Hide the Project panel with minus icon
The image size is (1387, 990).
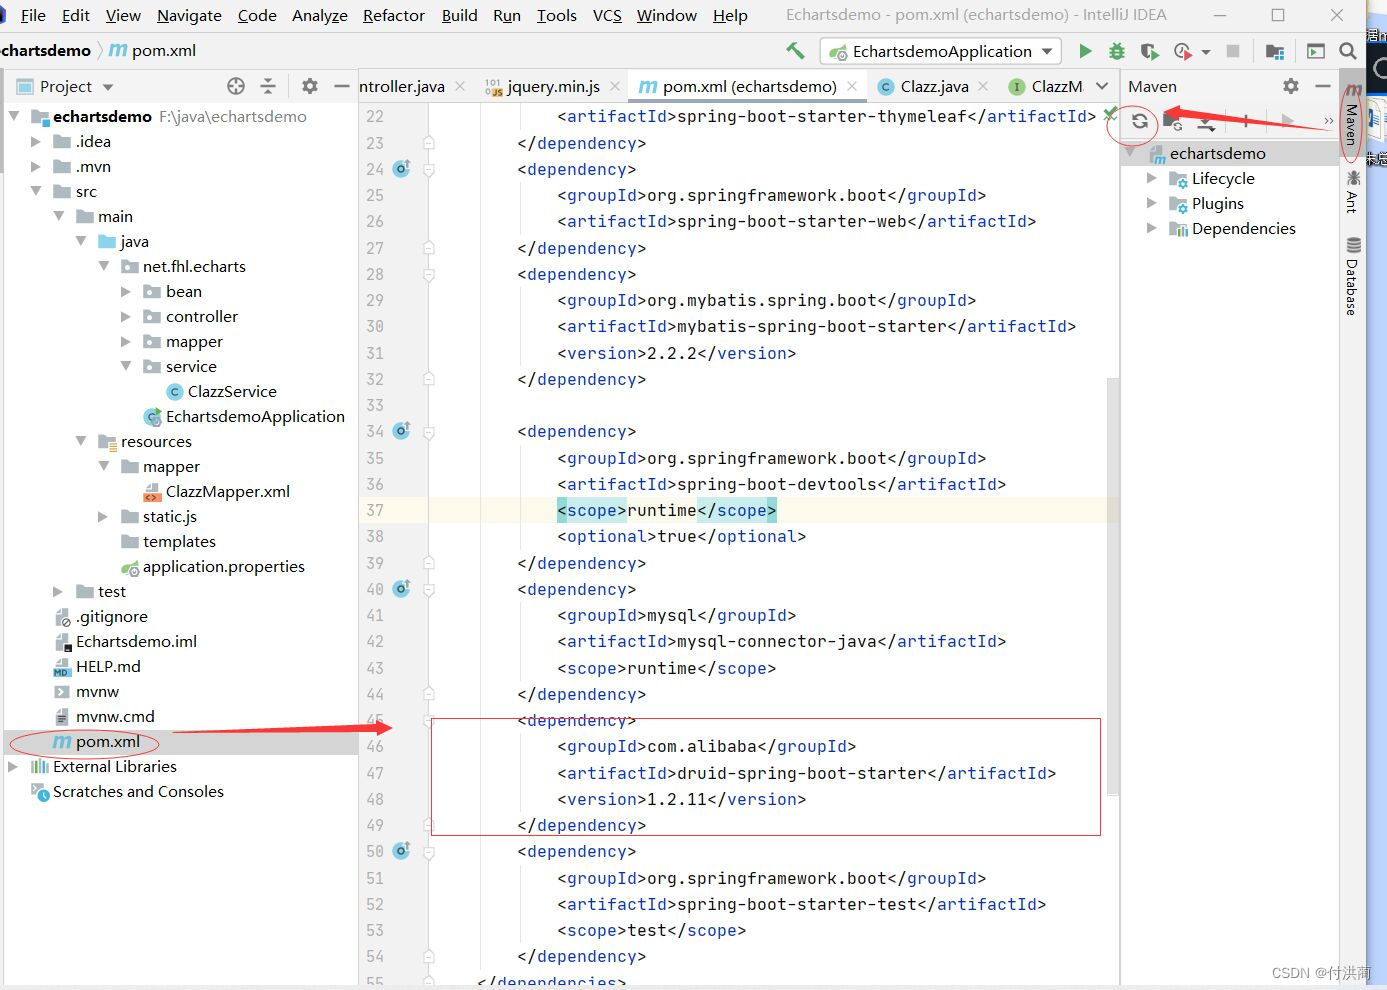tap(342, 86)
